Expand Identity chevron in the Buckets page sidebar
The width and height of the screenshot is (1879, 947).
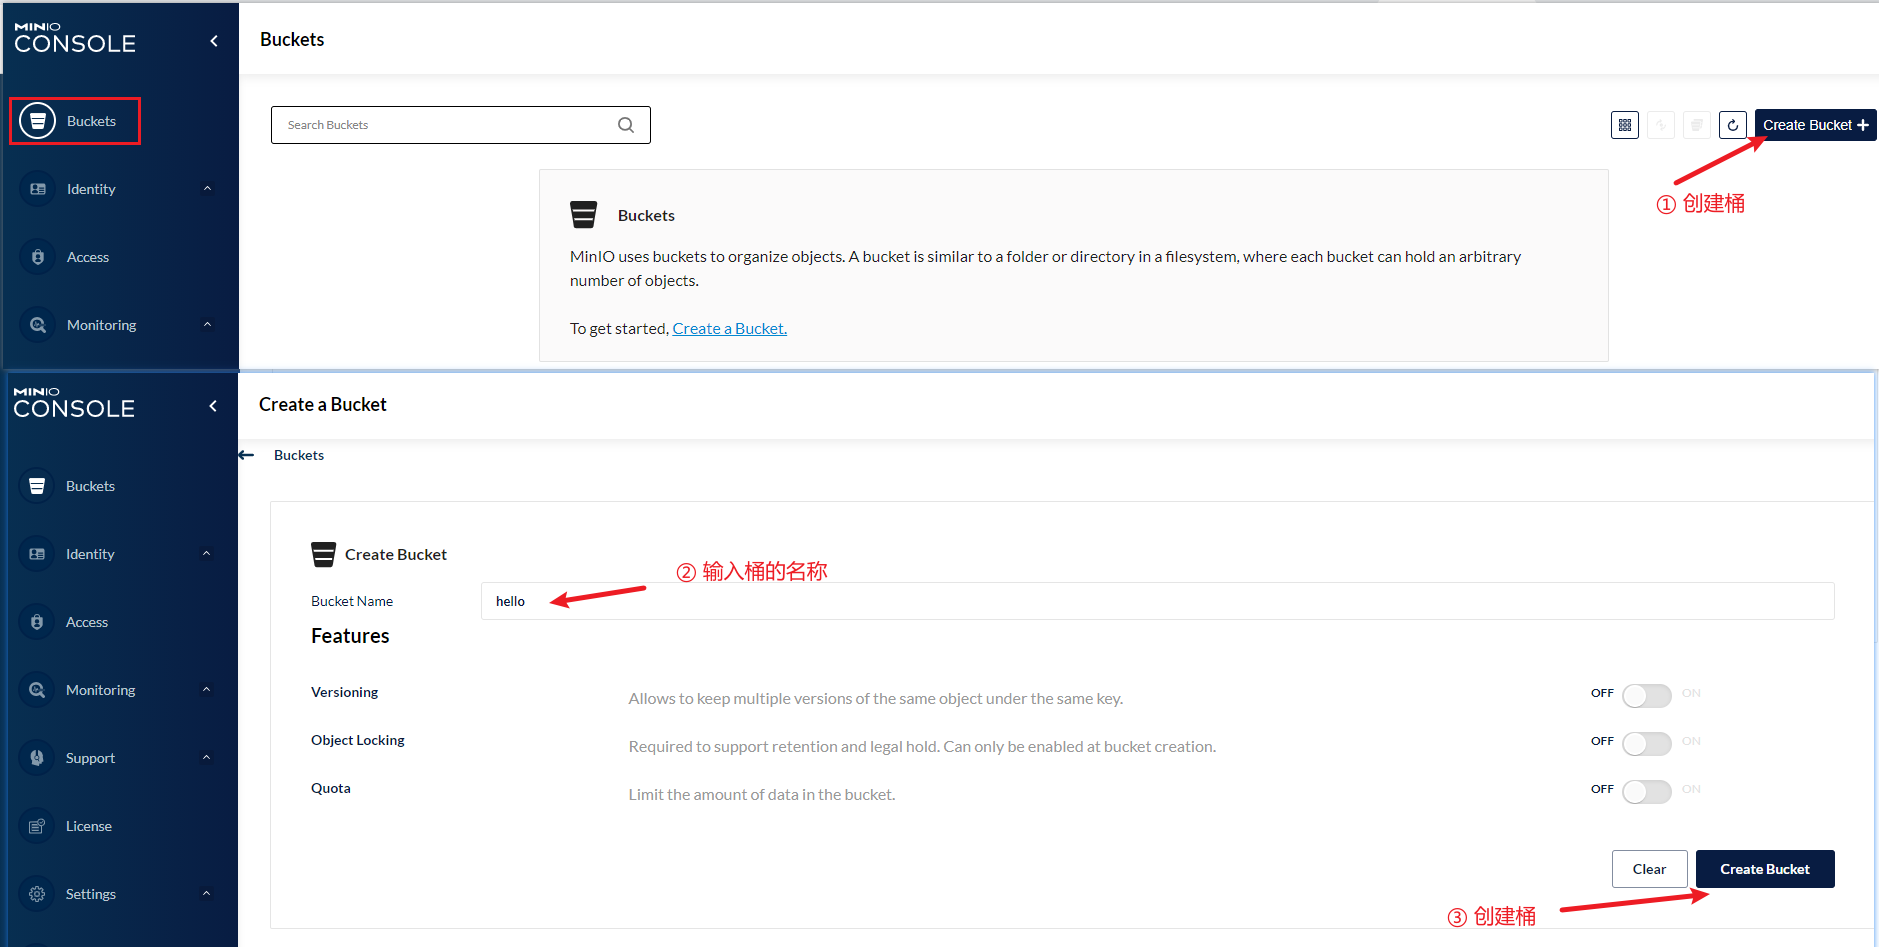207,189
